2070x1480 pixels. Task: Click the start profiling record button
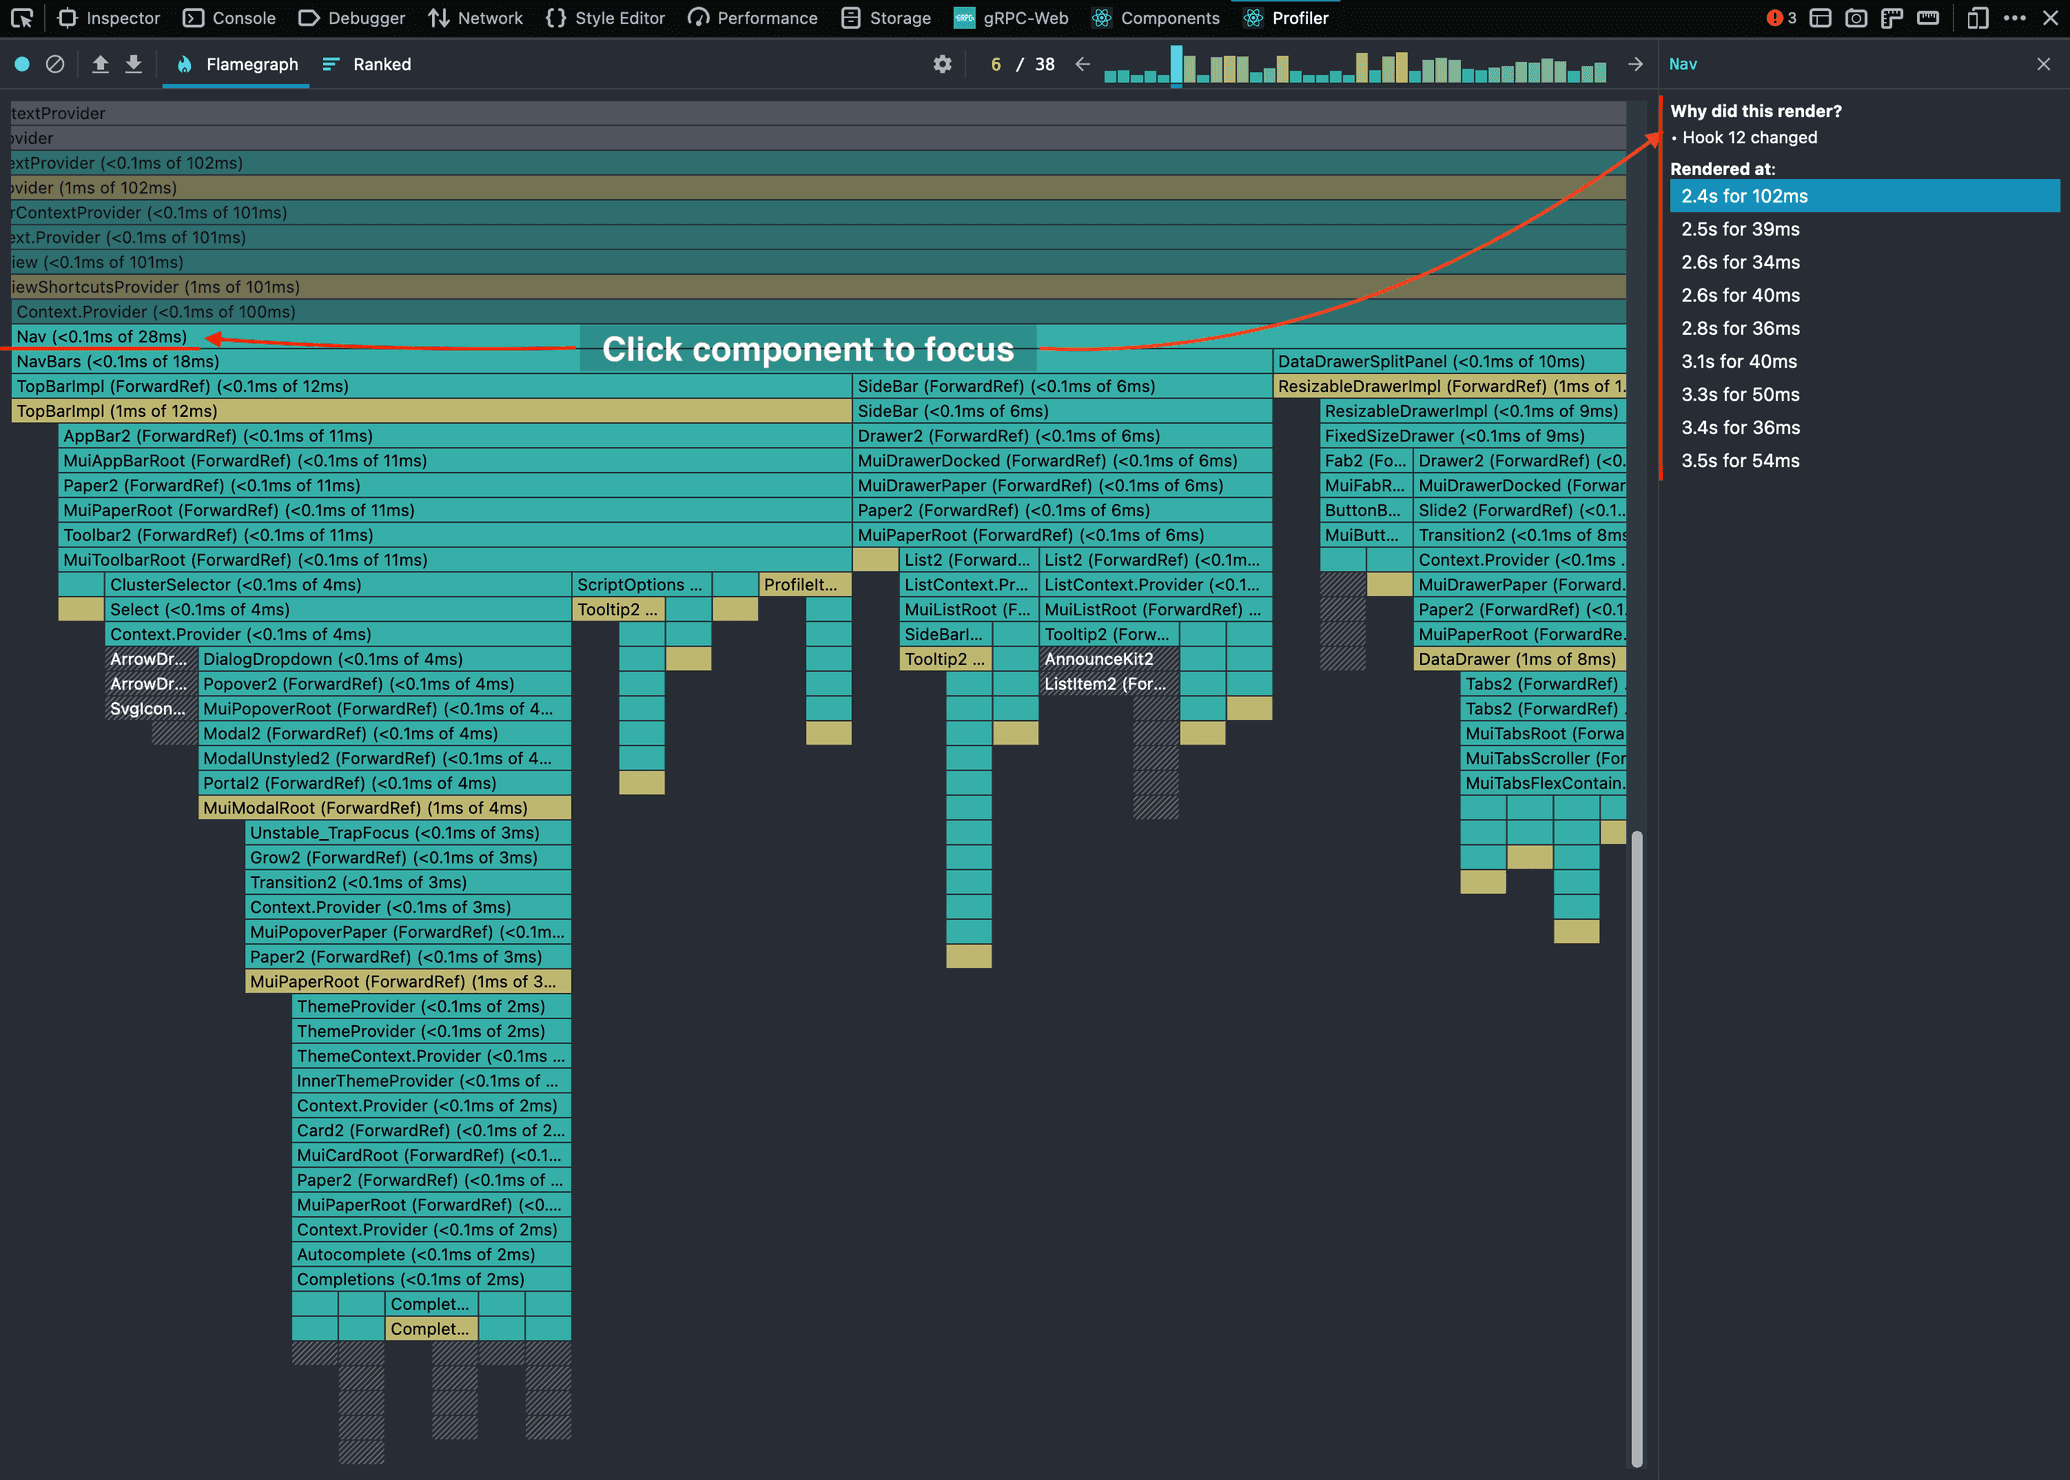tap(22, 64)
